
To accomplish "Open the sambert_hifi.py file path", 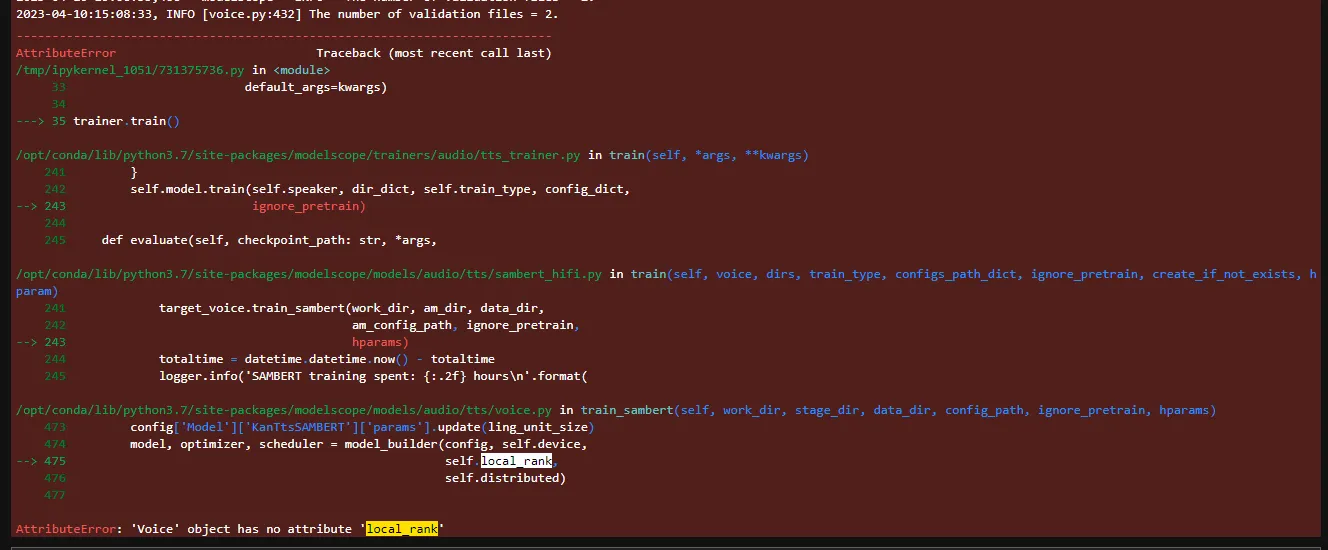I will point(309,274).
